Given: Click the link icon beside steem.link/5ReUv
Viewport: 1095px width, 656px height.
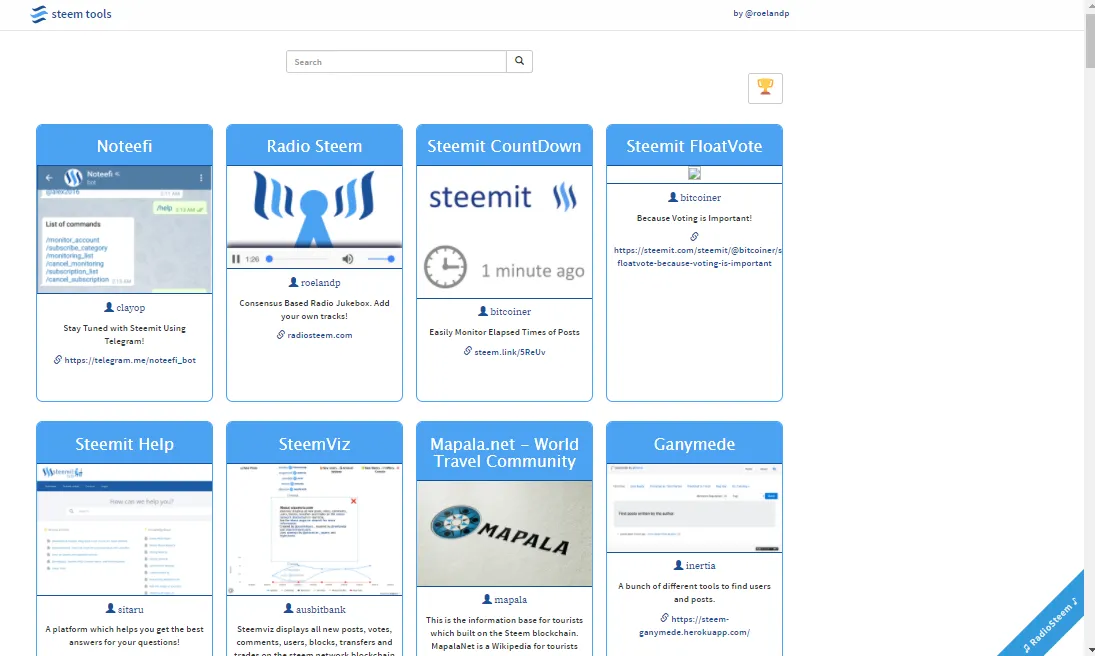Looking at the screenshot, I should tap(468, 351).
